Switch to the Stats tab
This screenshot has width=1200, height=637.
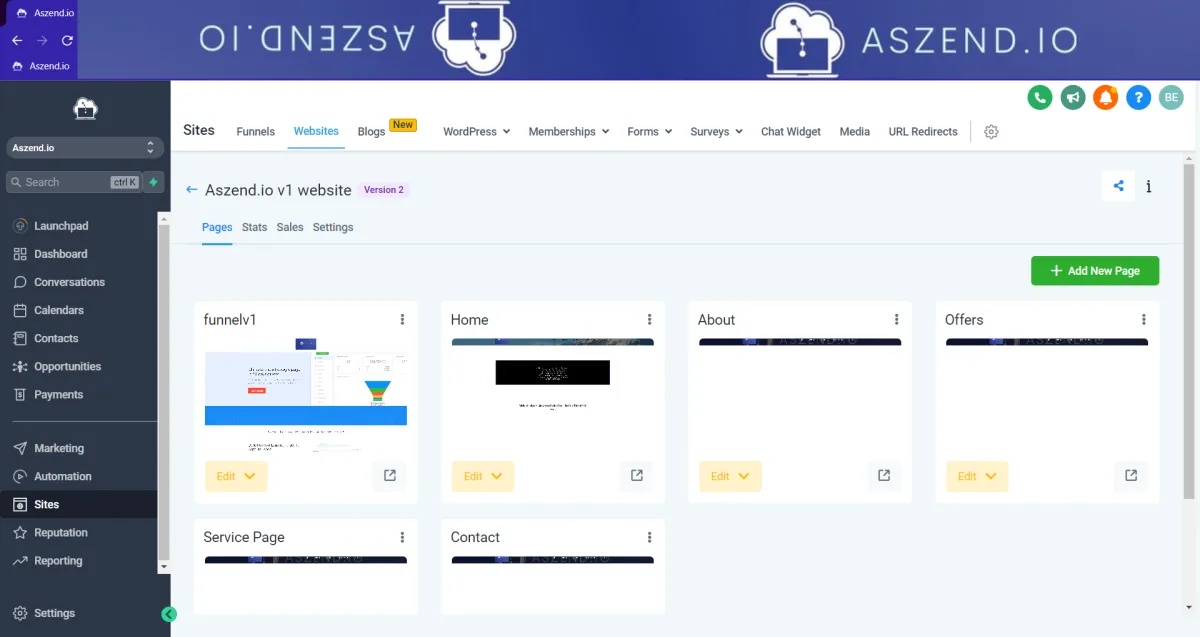point(255,227)
